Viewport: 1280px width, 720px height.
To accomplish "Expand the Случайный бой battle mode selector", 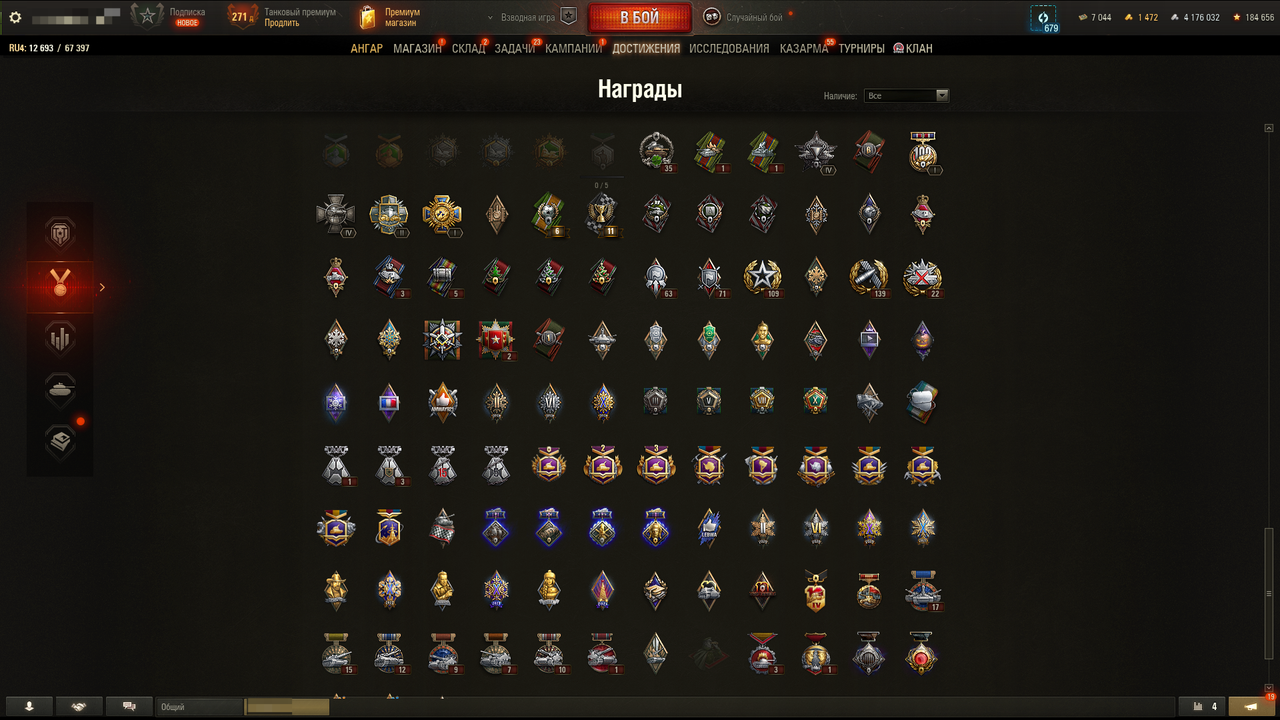I will (745, 17).
